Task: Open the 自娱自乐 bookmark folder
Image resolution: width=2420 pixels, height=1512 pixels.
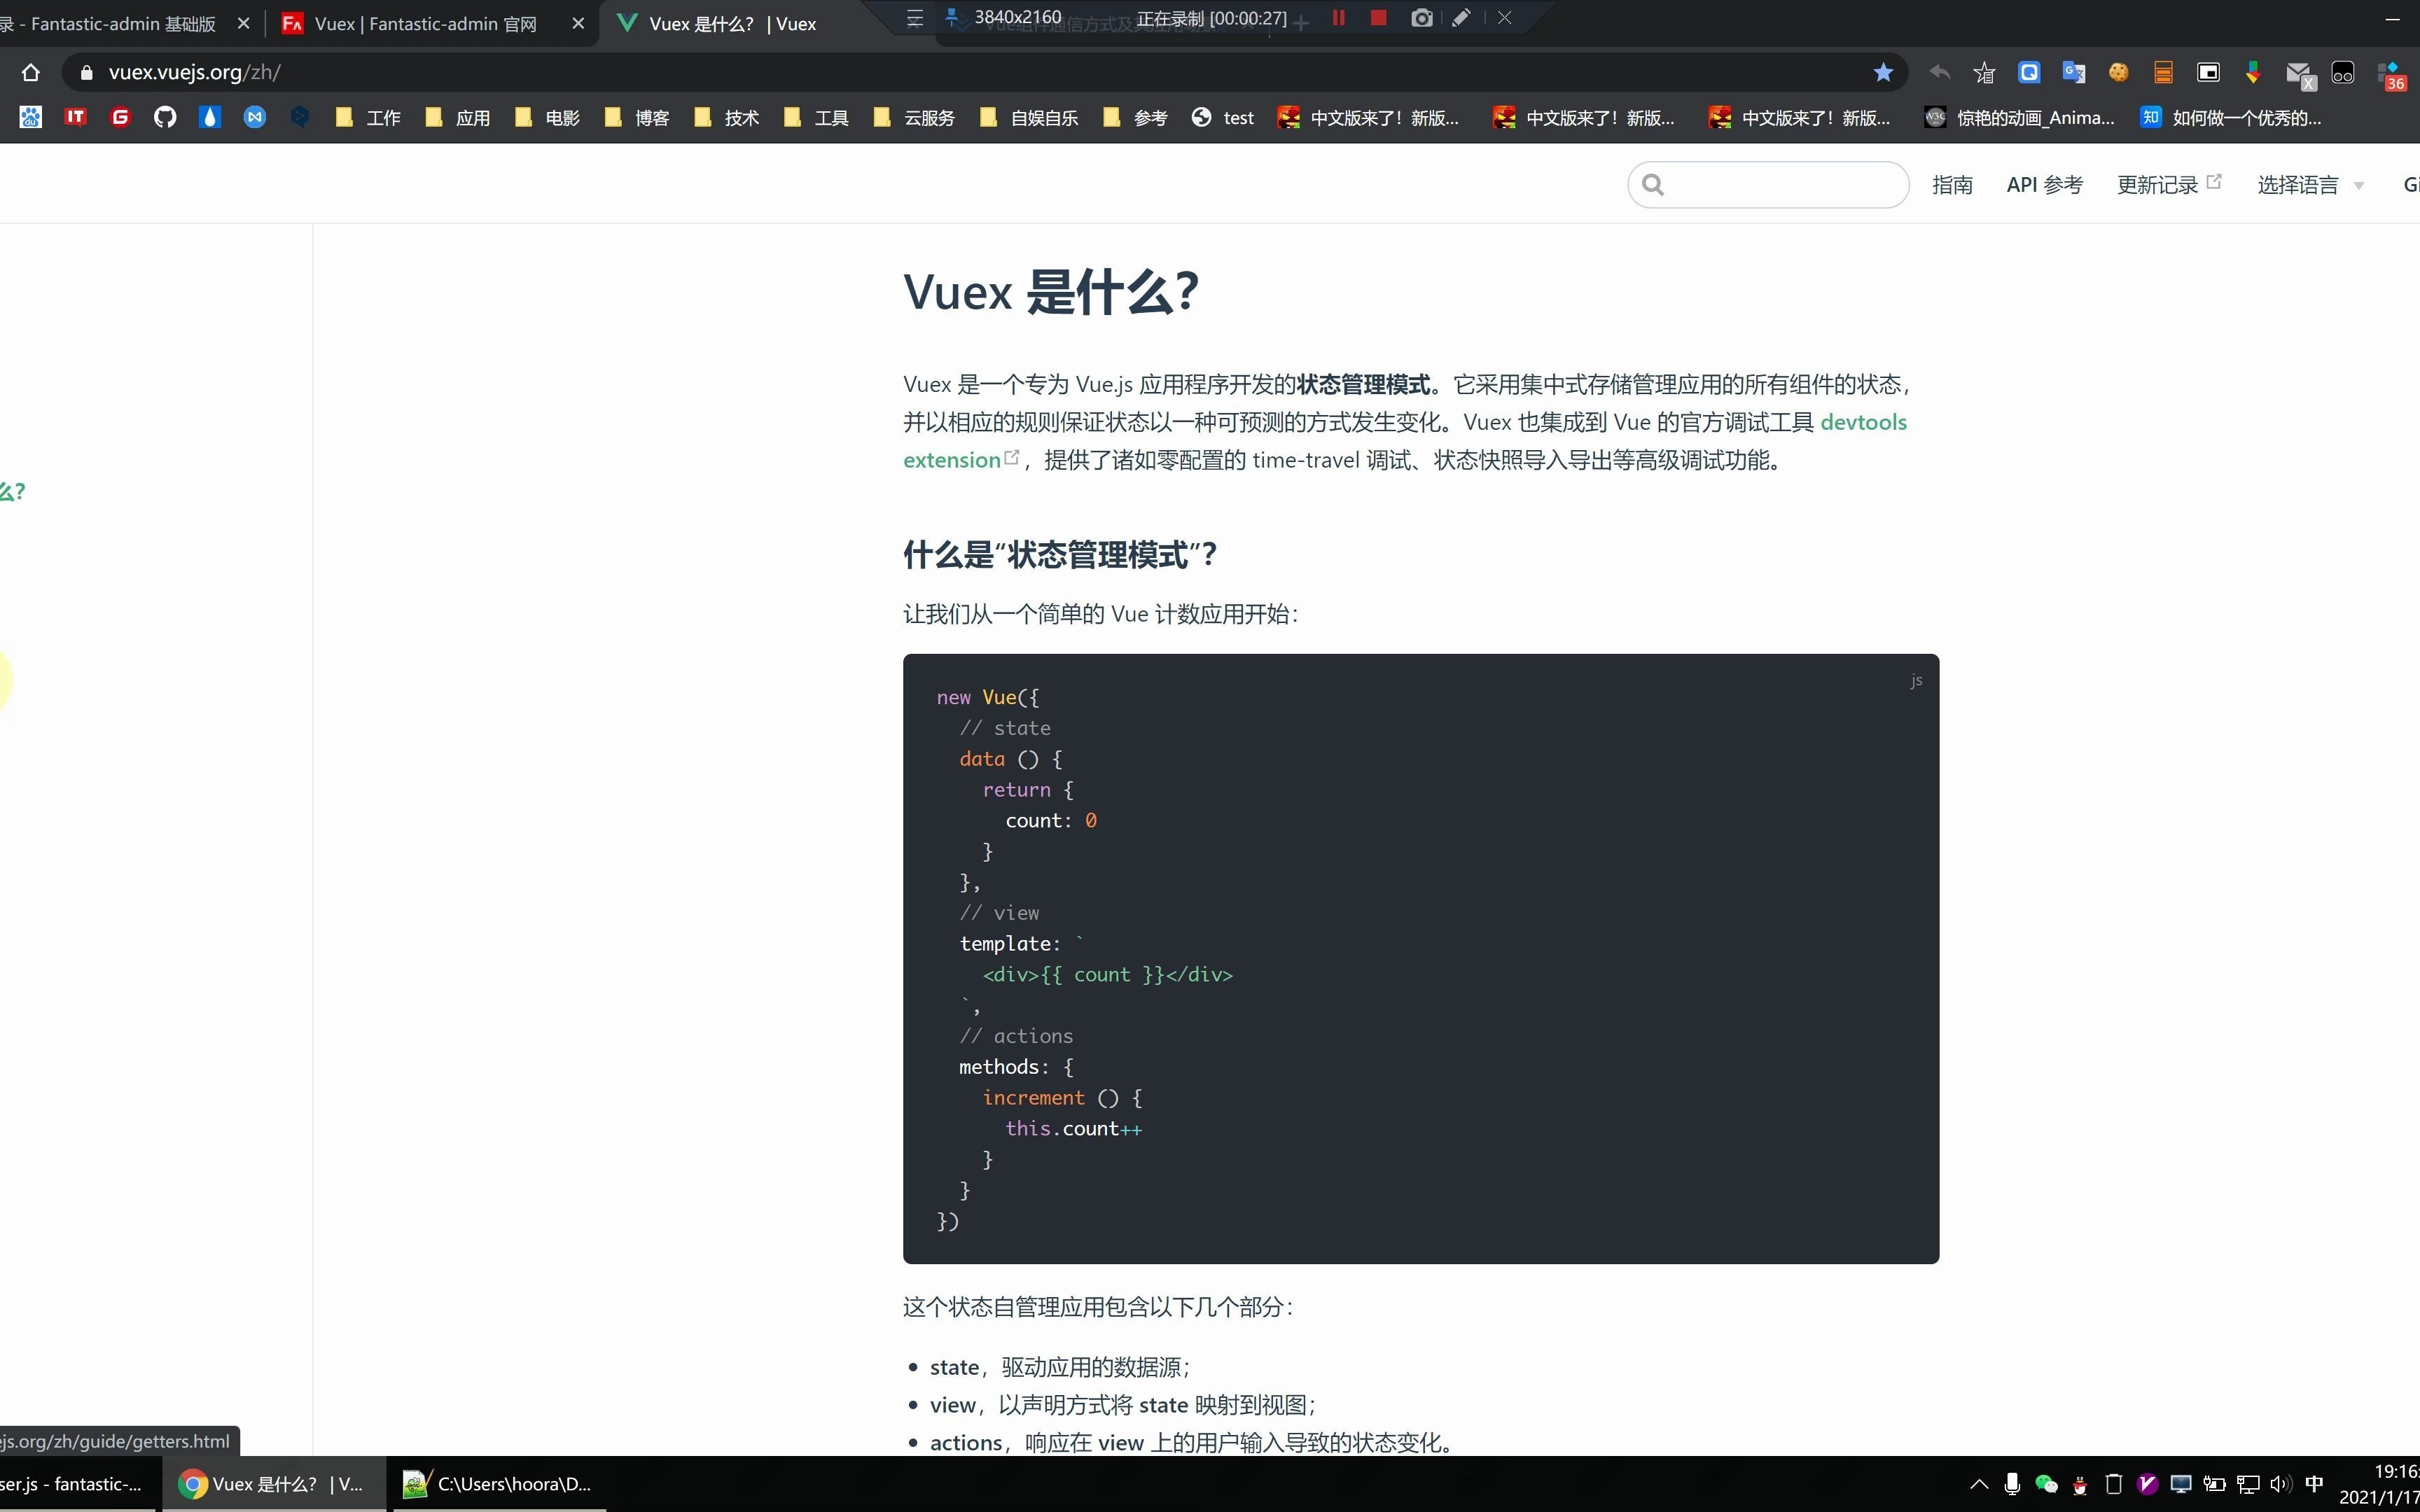Action: point(1029,117)
